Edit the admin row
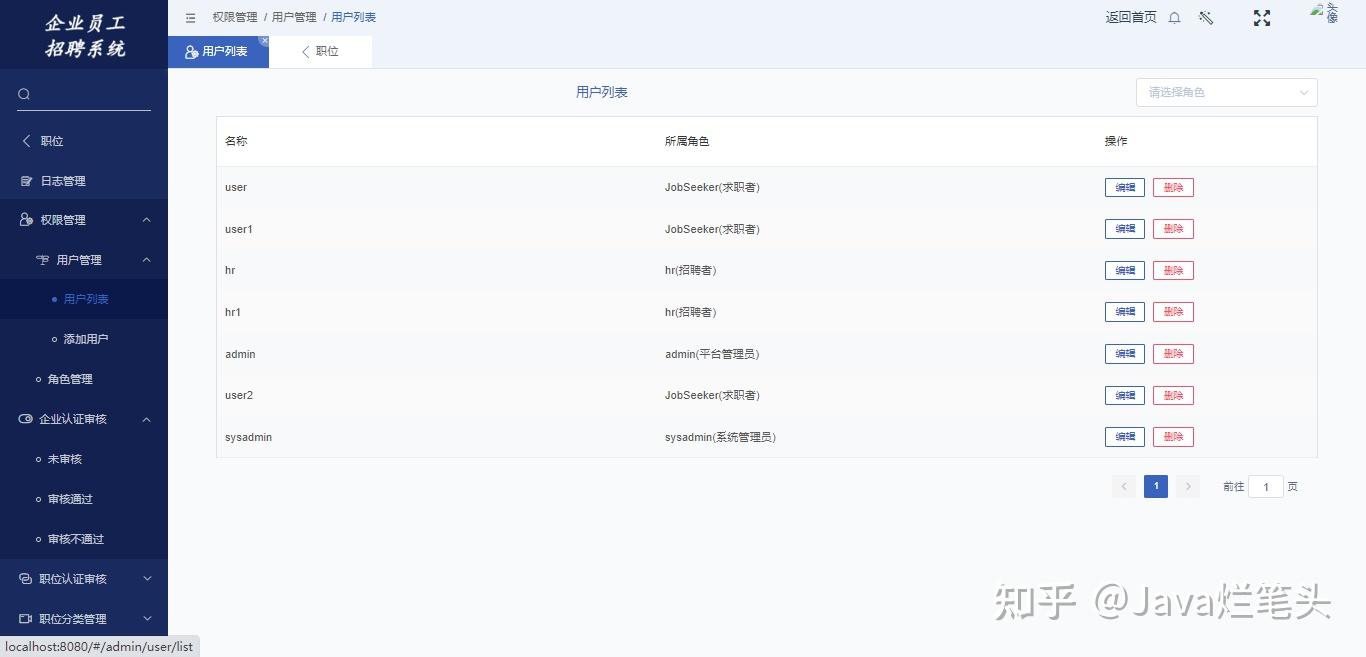 [1125, 354]
